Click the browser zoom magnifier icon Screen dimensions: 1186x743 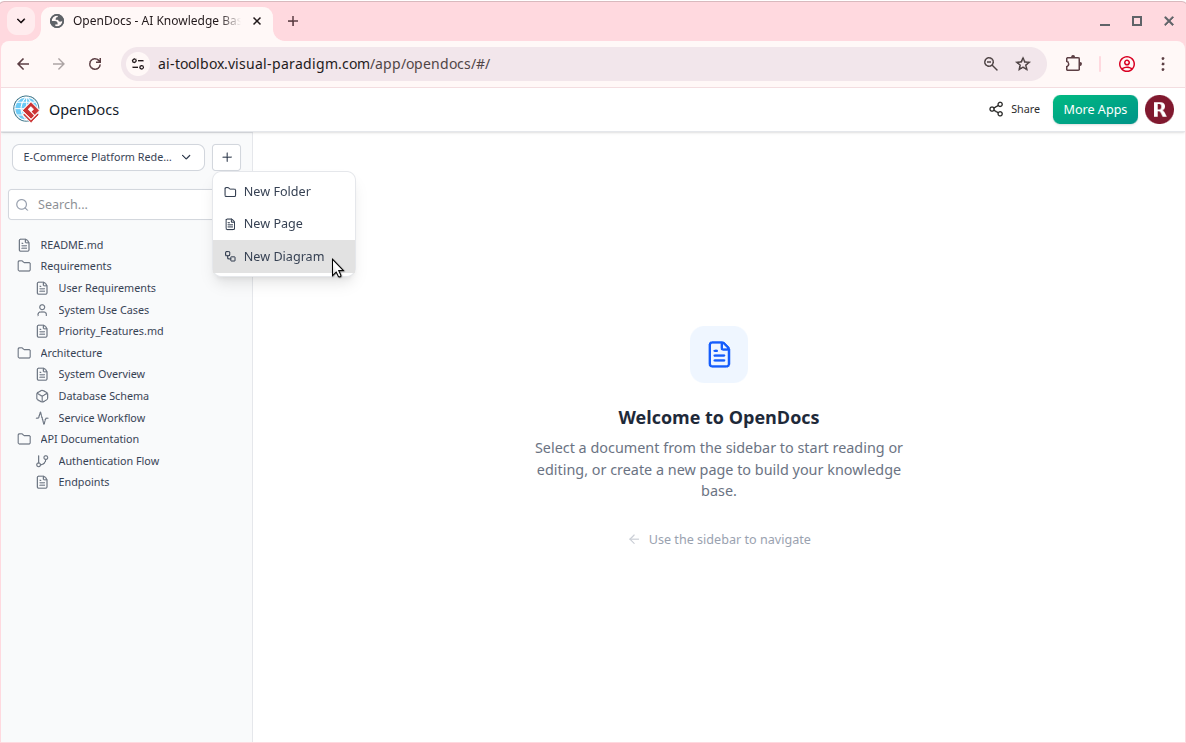990,64
